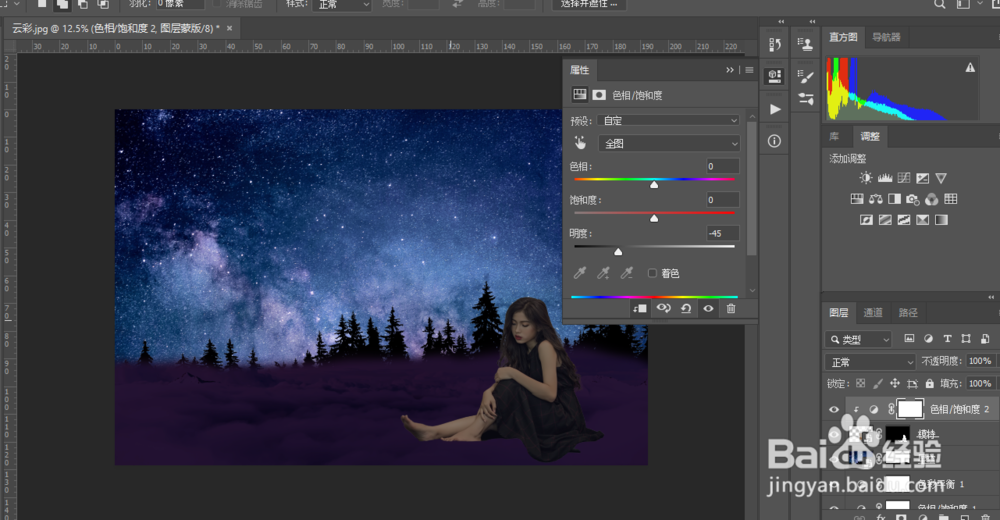
Task: Click the Lightness slider handle
Action: [x=618, y=252]
